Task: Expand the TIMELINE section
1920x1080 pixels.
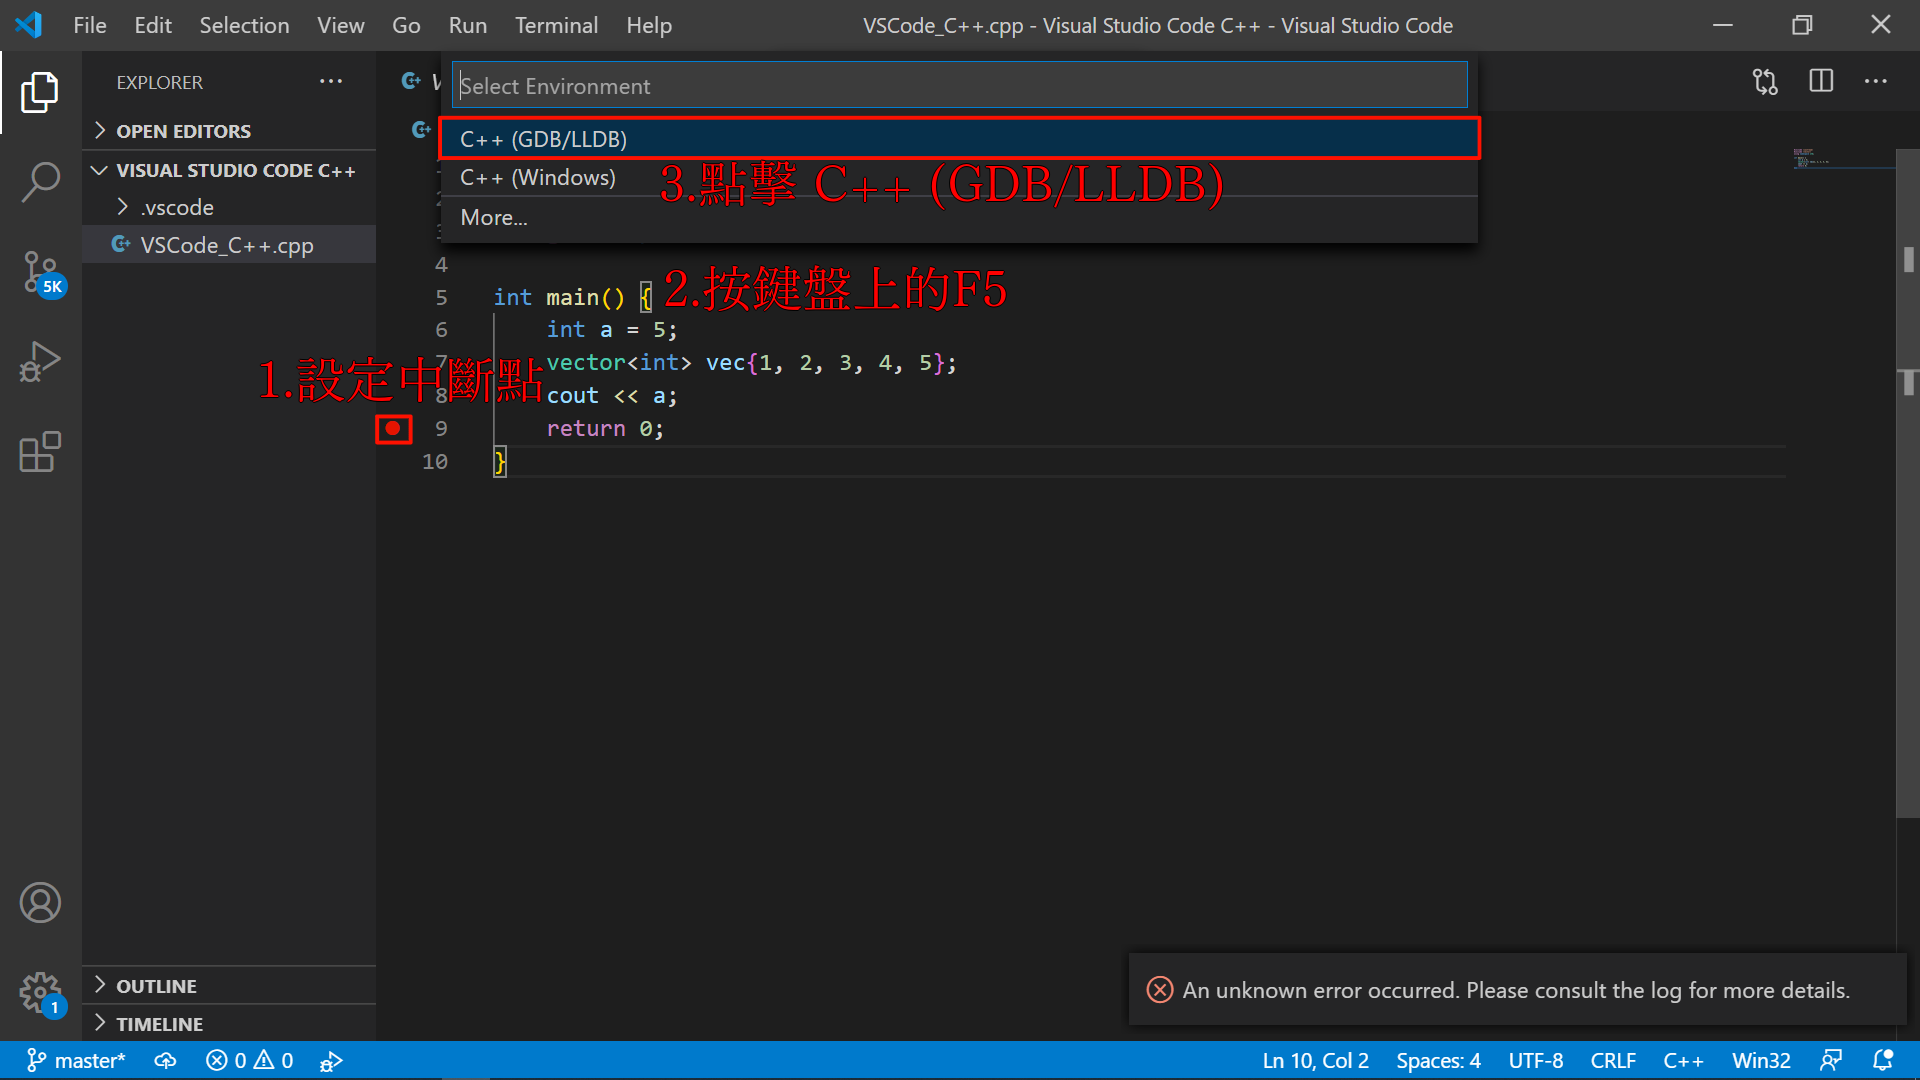Action: click(159, 1024)
